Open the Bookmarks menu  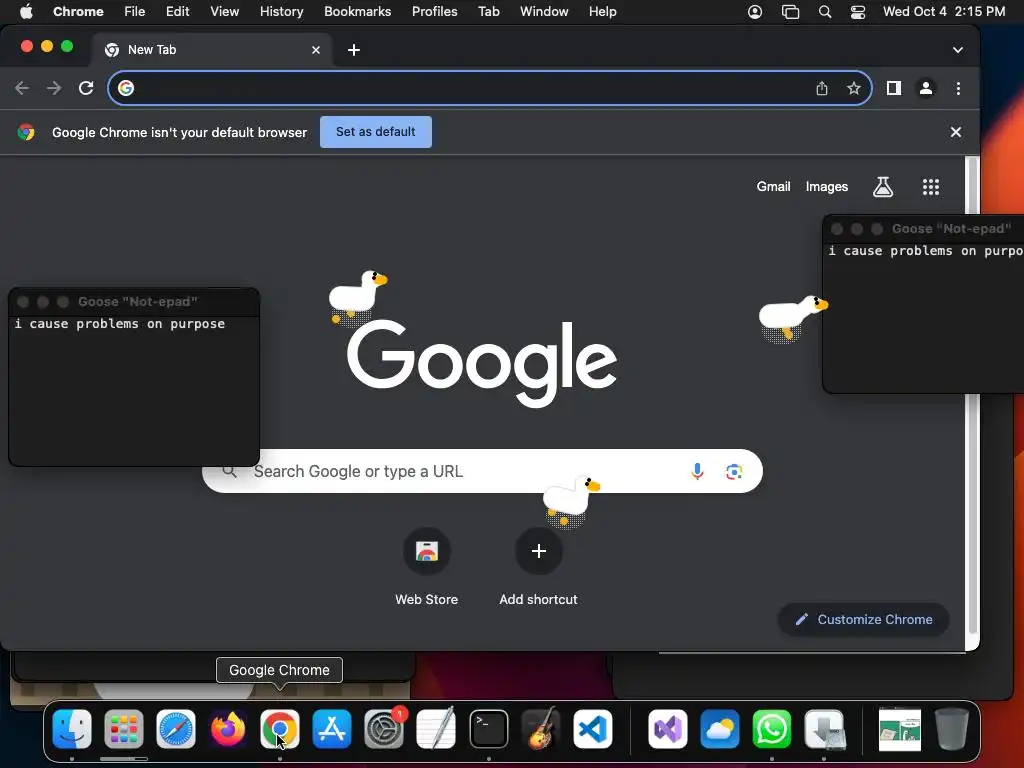[357, 12]
